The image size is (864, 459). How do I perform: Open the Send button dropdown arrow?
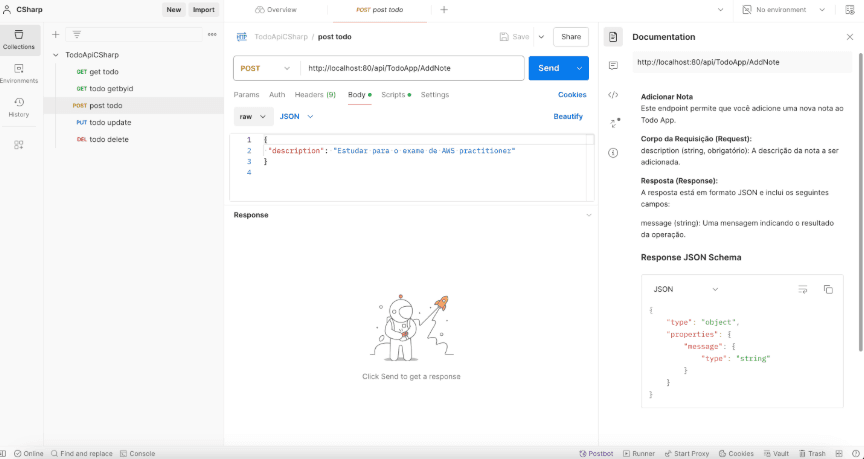(x=579, y=68)
